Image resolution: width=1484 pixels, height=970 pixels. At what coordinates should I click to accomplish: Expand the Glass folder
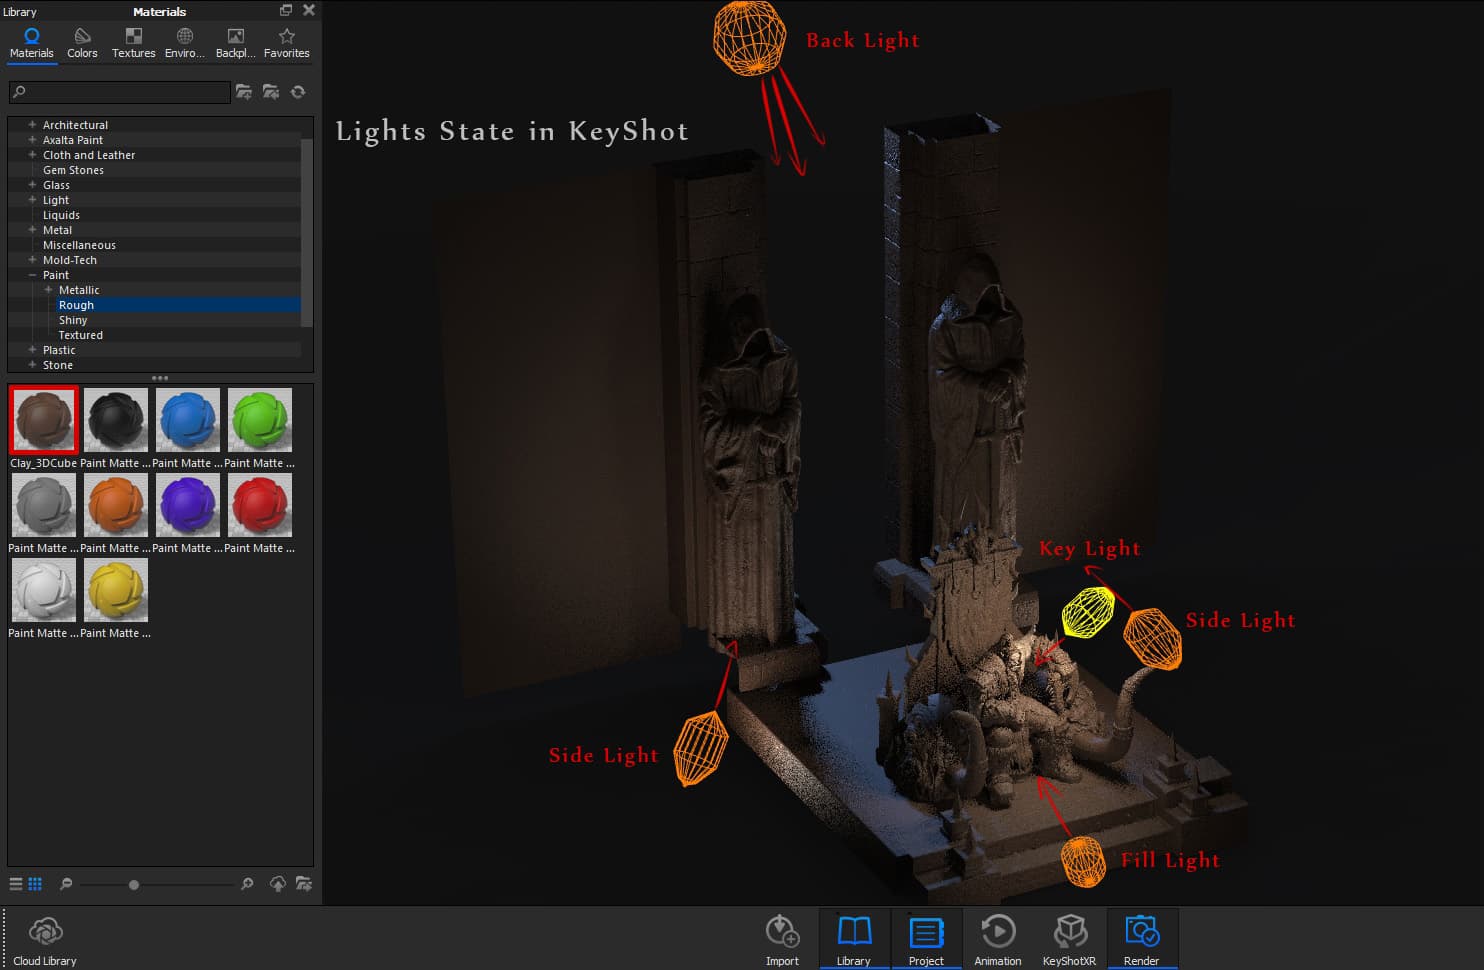pos(32,185)
